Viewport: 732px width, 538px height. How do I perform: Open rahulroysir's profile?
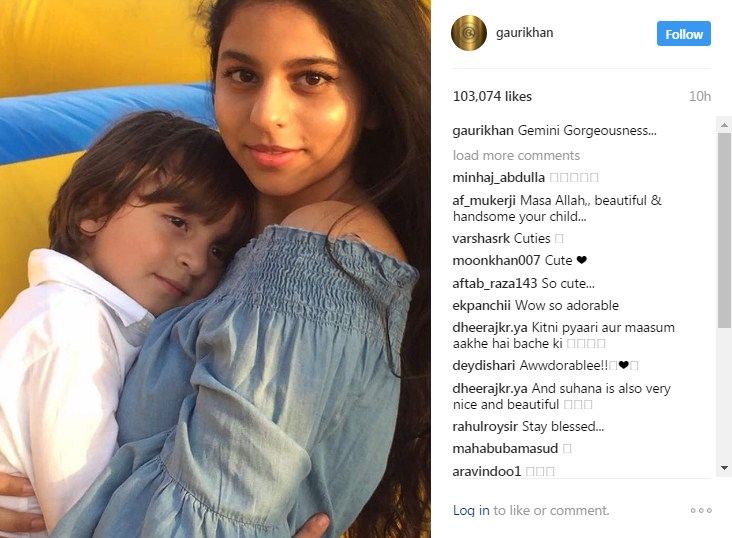pos(485,427)
